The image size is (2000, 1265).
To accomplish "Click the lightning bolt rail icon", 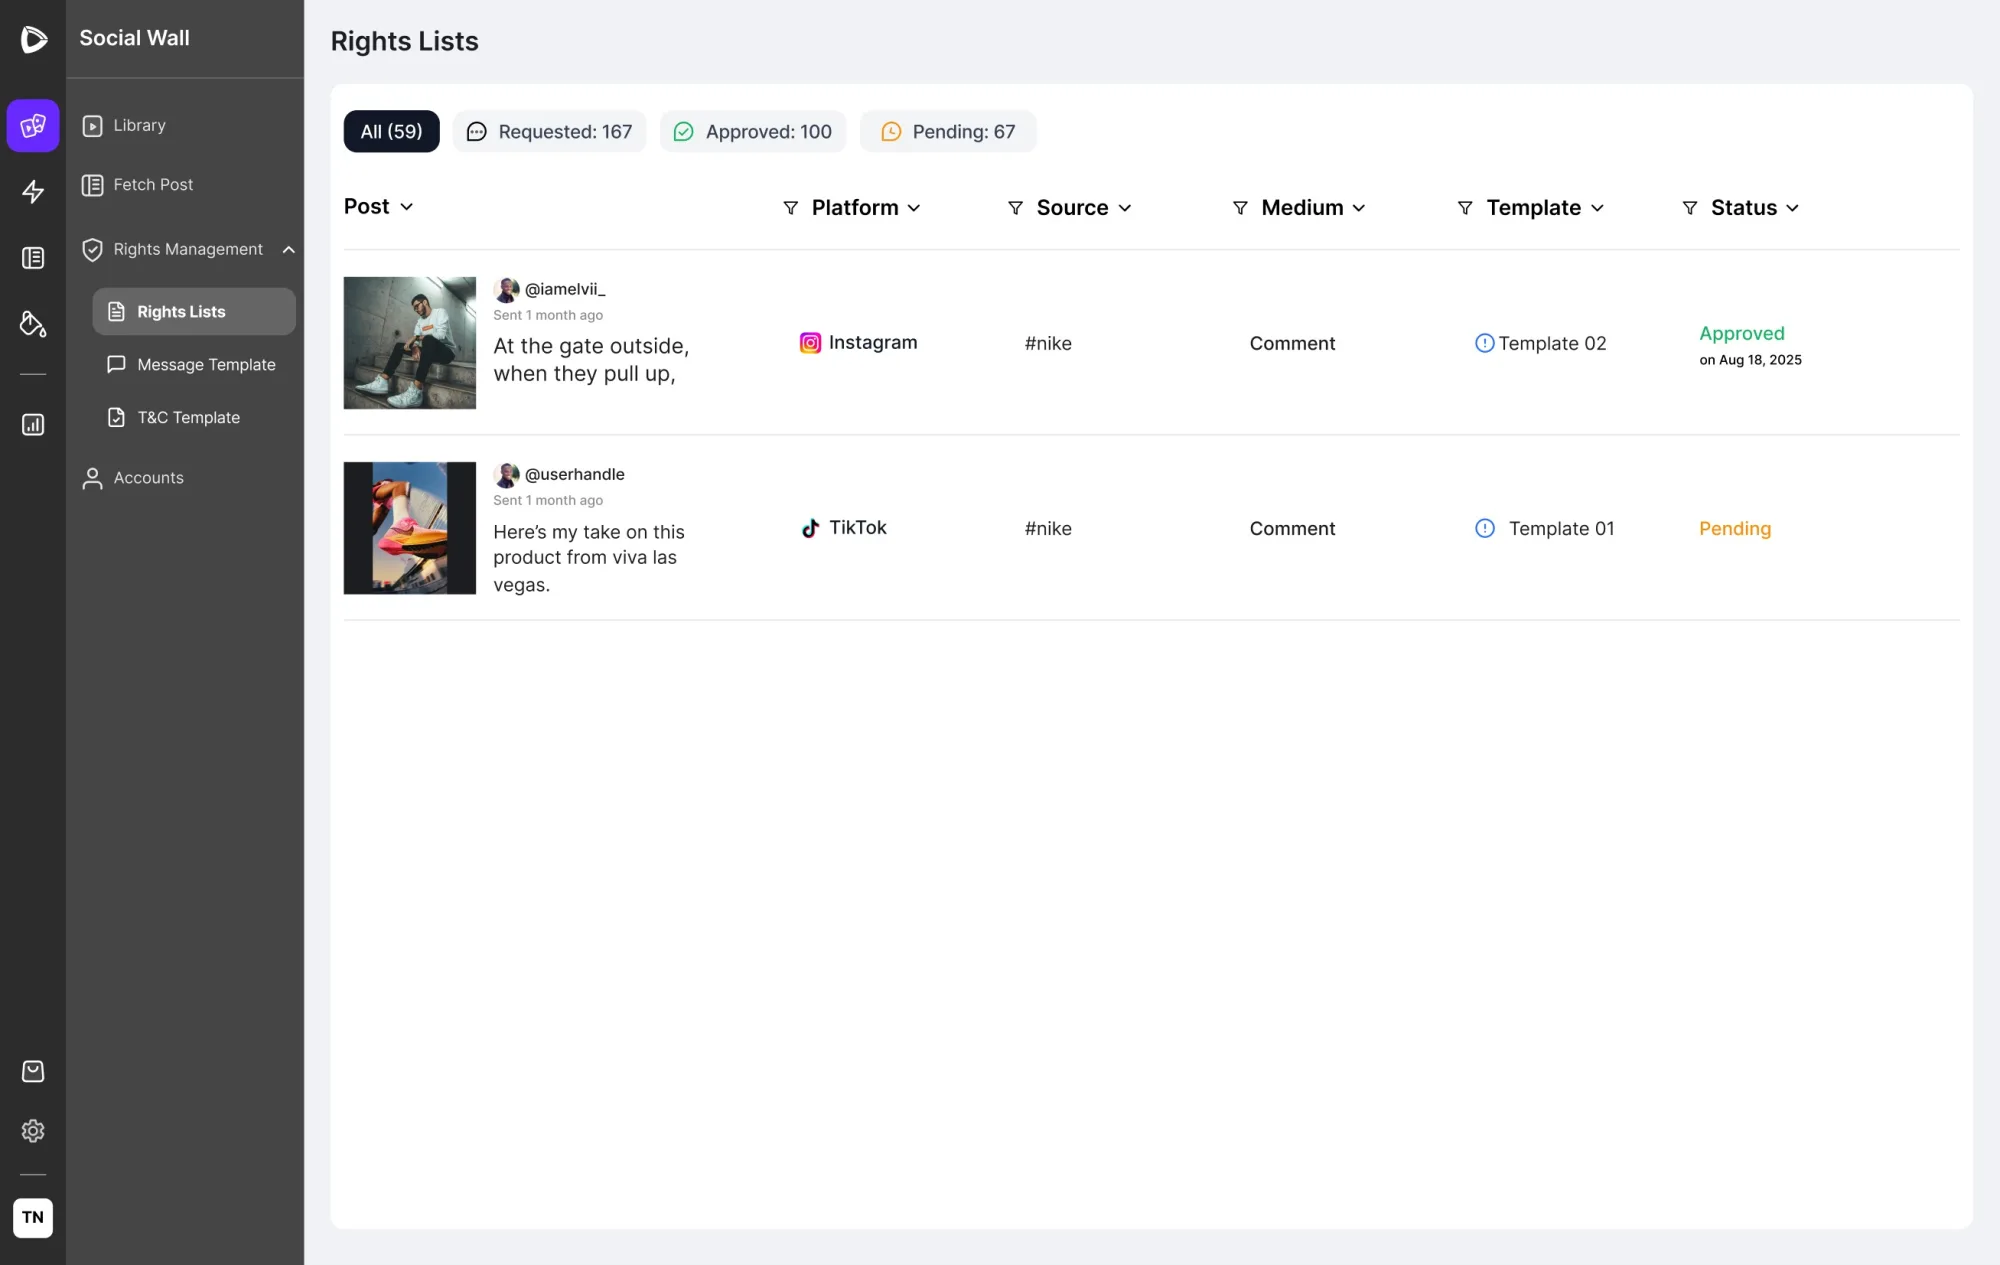I will coord(33,192).
